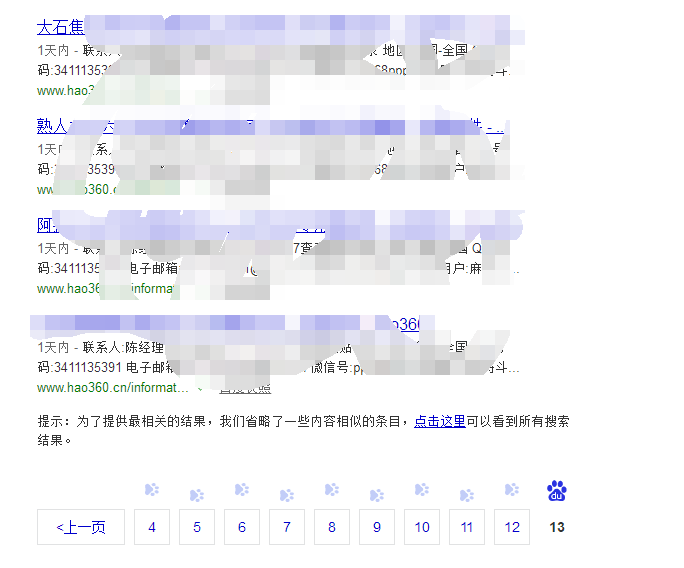This screenshot has height=568, width=684.
Task: Open results page 10
Action: click(x=422, y=527)
